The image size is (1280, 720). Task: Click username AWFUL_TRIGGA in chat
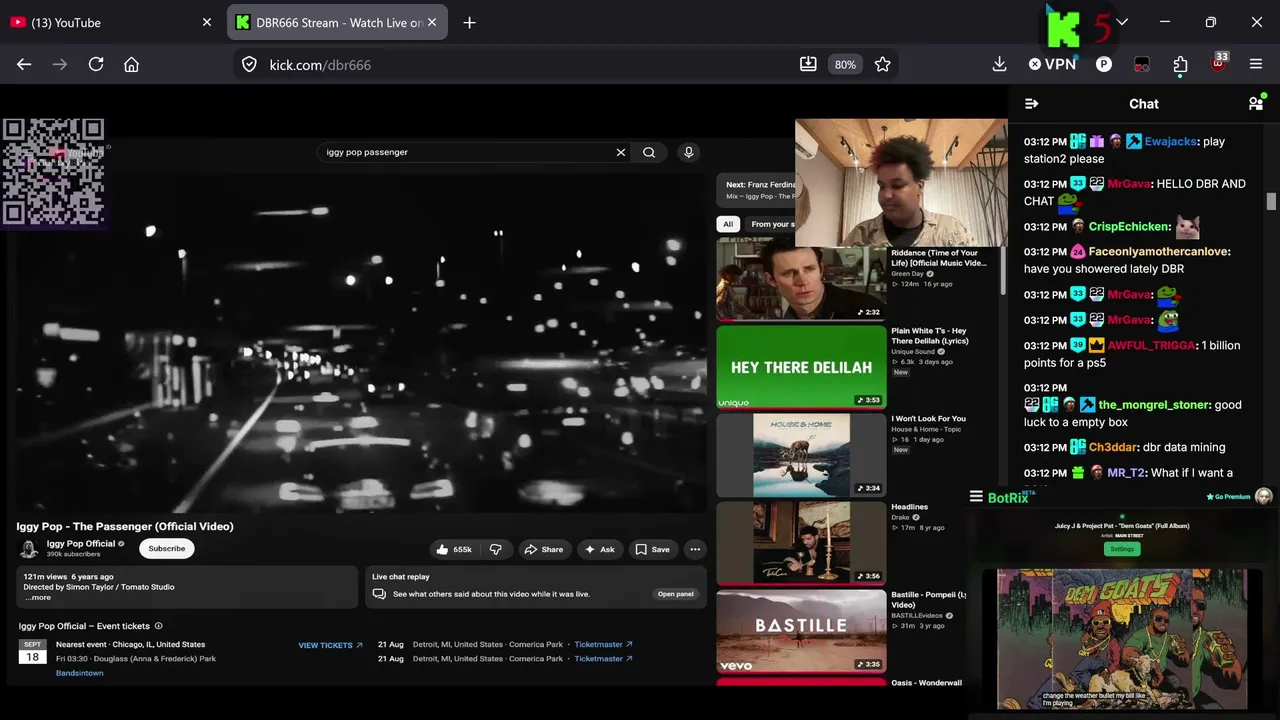coord(1151,346)
